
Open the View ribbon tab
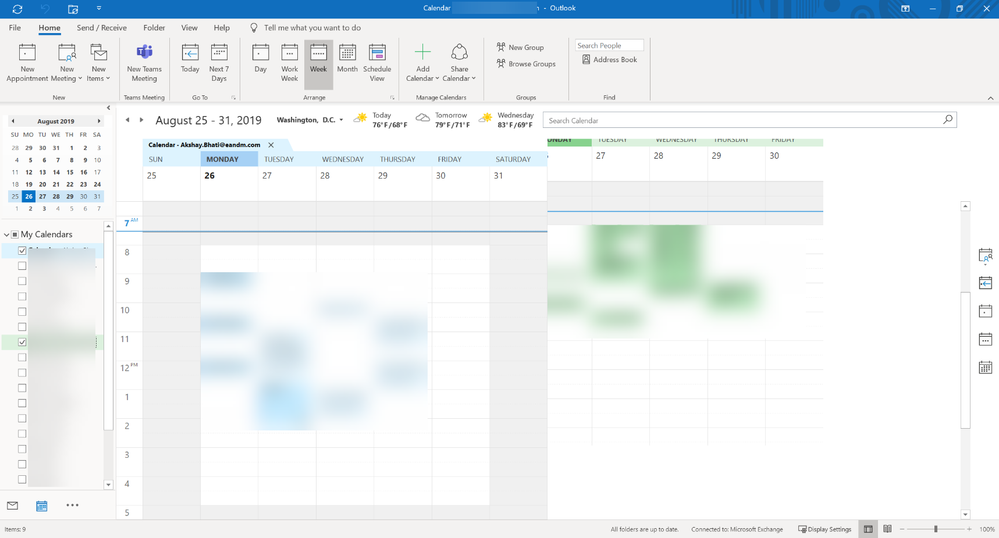click(189, 28)
